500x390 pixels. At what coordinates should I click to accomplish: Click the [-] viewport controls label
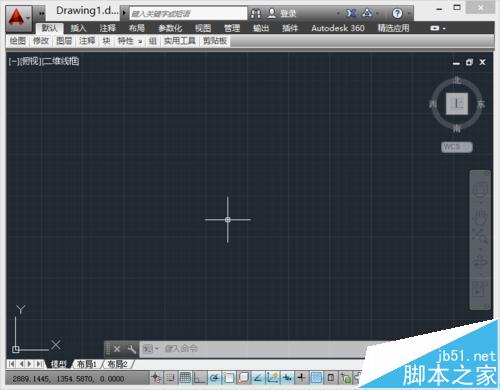click(x=13, y=61)
